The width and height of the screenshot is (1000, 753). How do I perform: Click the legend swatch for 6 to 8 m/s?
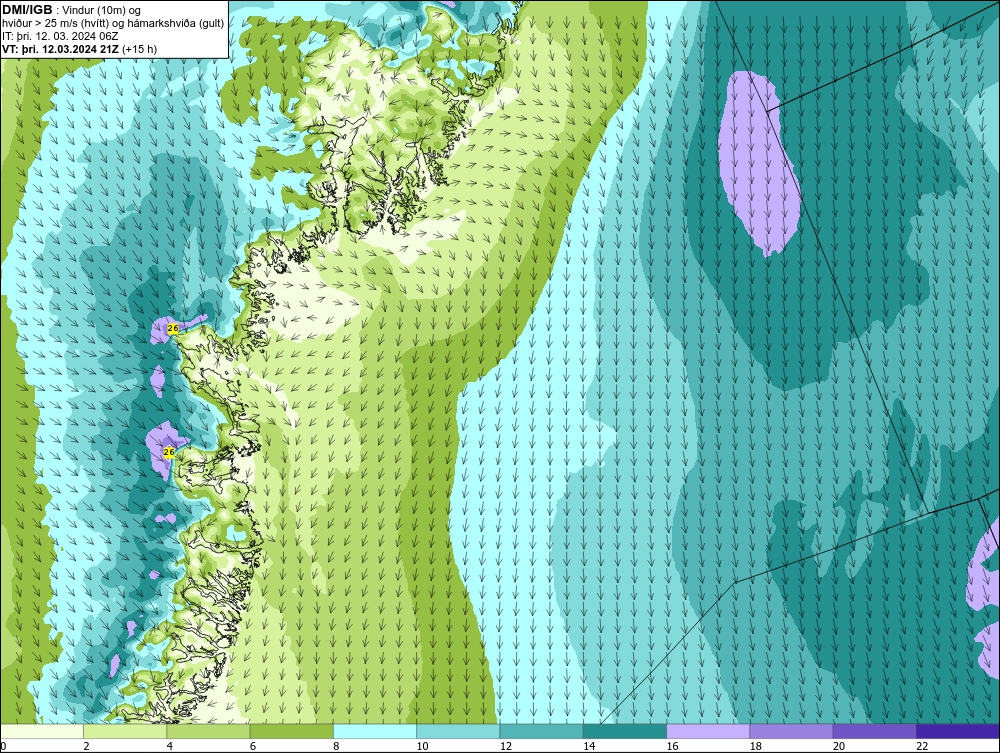pos(292,731)
